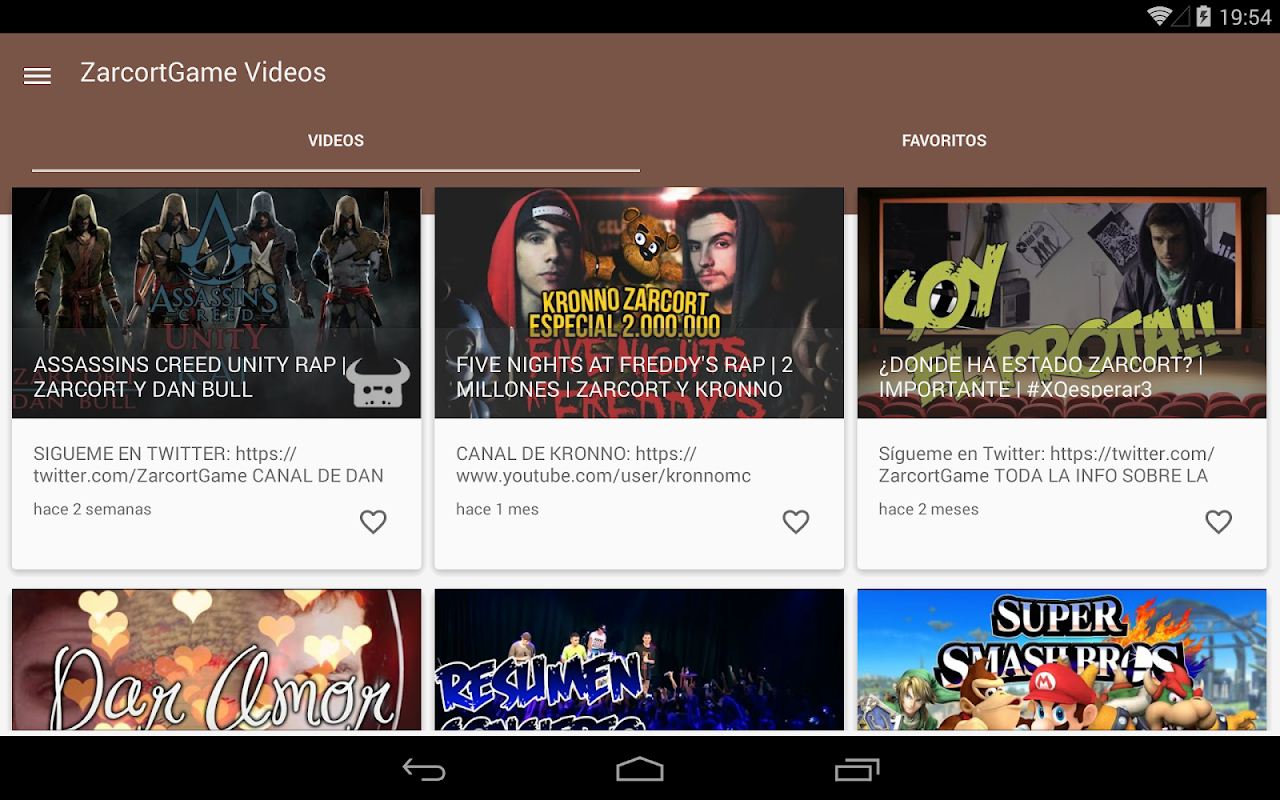Click the 'hace 2 semanas' timestamp
The height and width of the screenshot is (800, 1280).
[x=92, y=509]
